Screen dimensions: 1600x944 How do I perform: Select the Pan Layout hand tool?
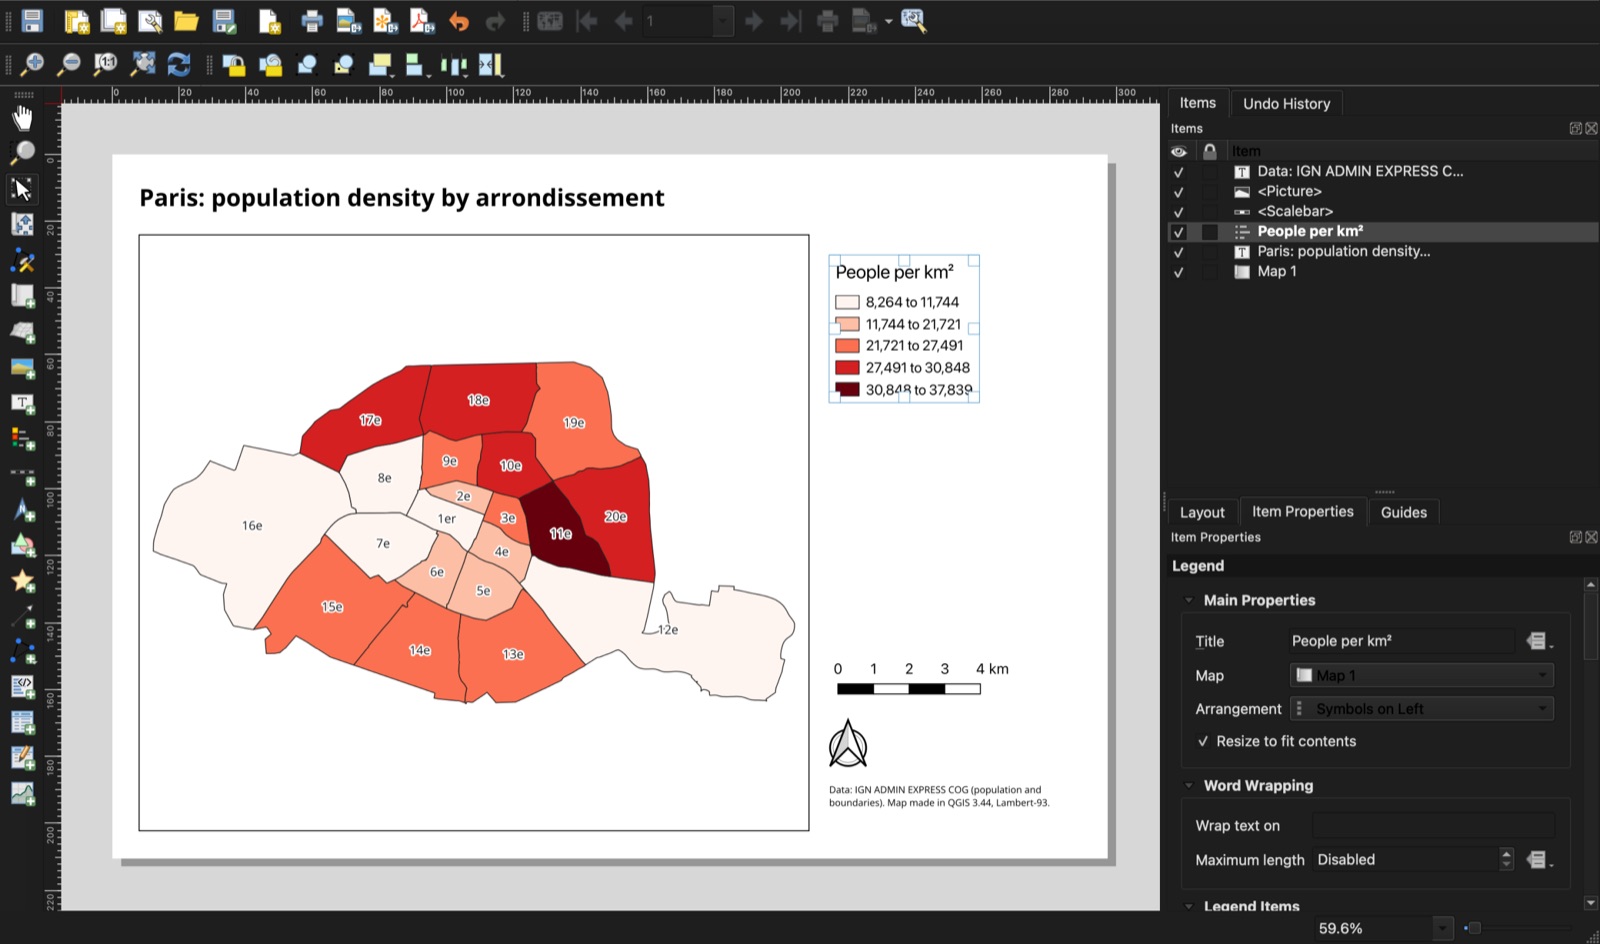[x=22, y=118]
